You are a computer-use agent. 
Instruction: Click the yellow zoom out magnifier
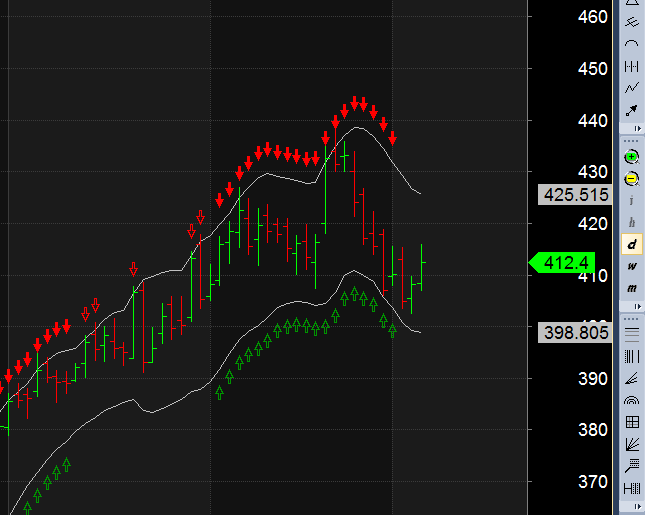tap(631, 179)
